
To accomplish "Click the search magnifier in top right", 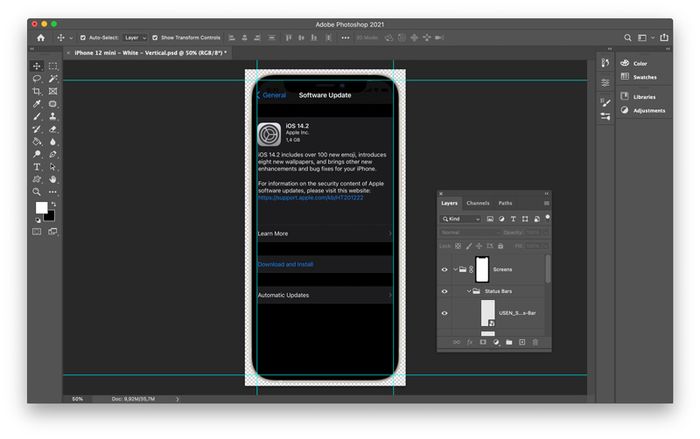I will click(628, 38).
